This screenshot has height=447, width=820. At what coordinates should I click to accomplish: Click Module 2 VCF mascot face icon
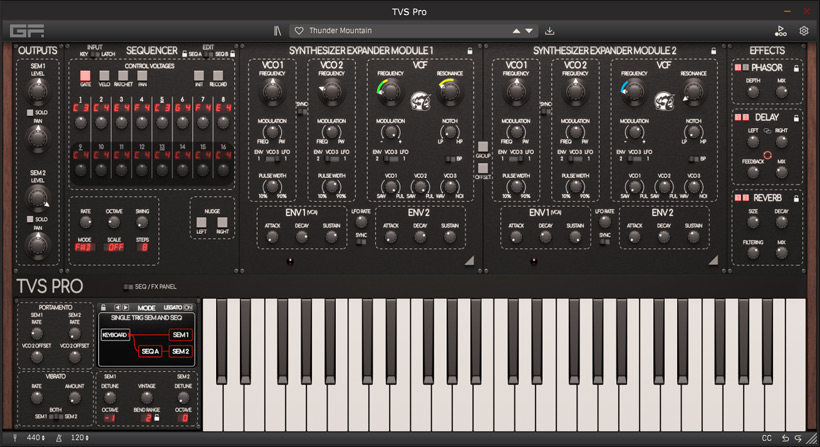(664, 100)
